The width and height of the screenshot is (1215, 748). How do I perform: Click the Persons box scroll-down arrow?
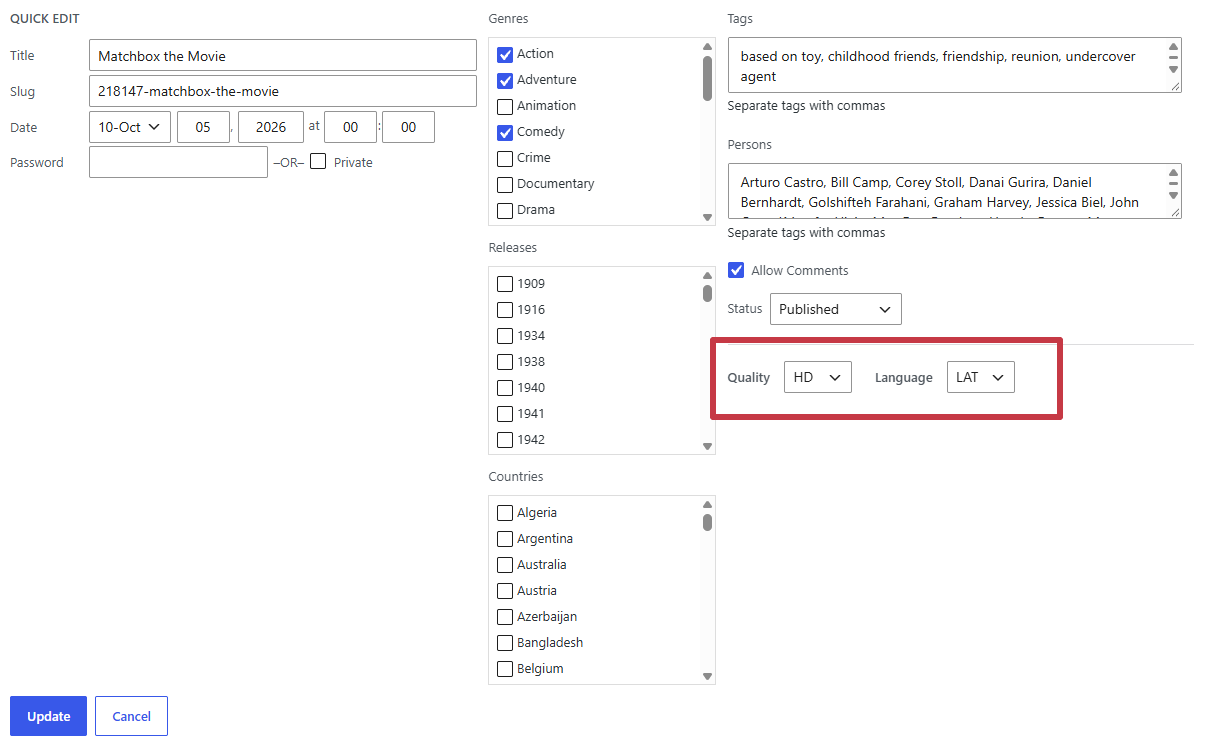1173,198
